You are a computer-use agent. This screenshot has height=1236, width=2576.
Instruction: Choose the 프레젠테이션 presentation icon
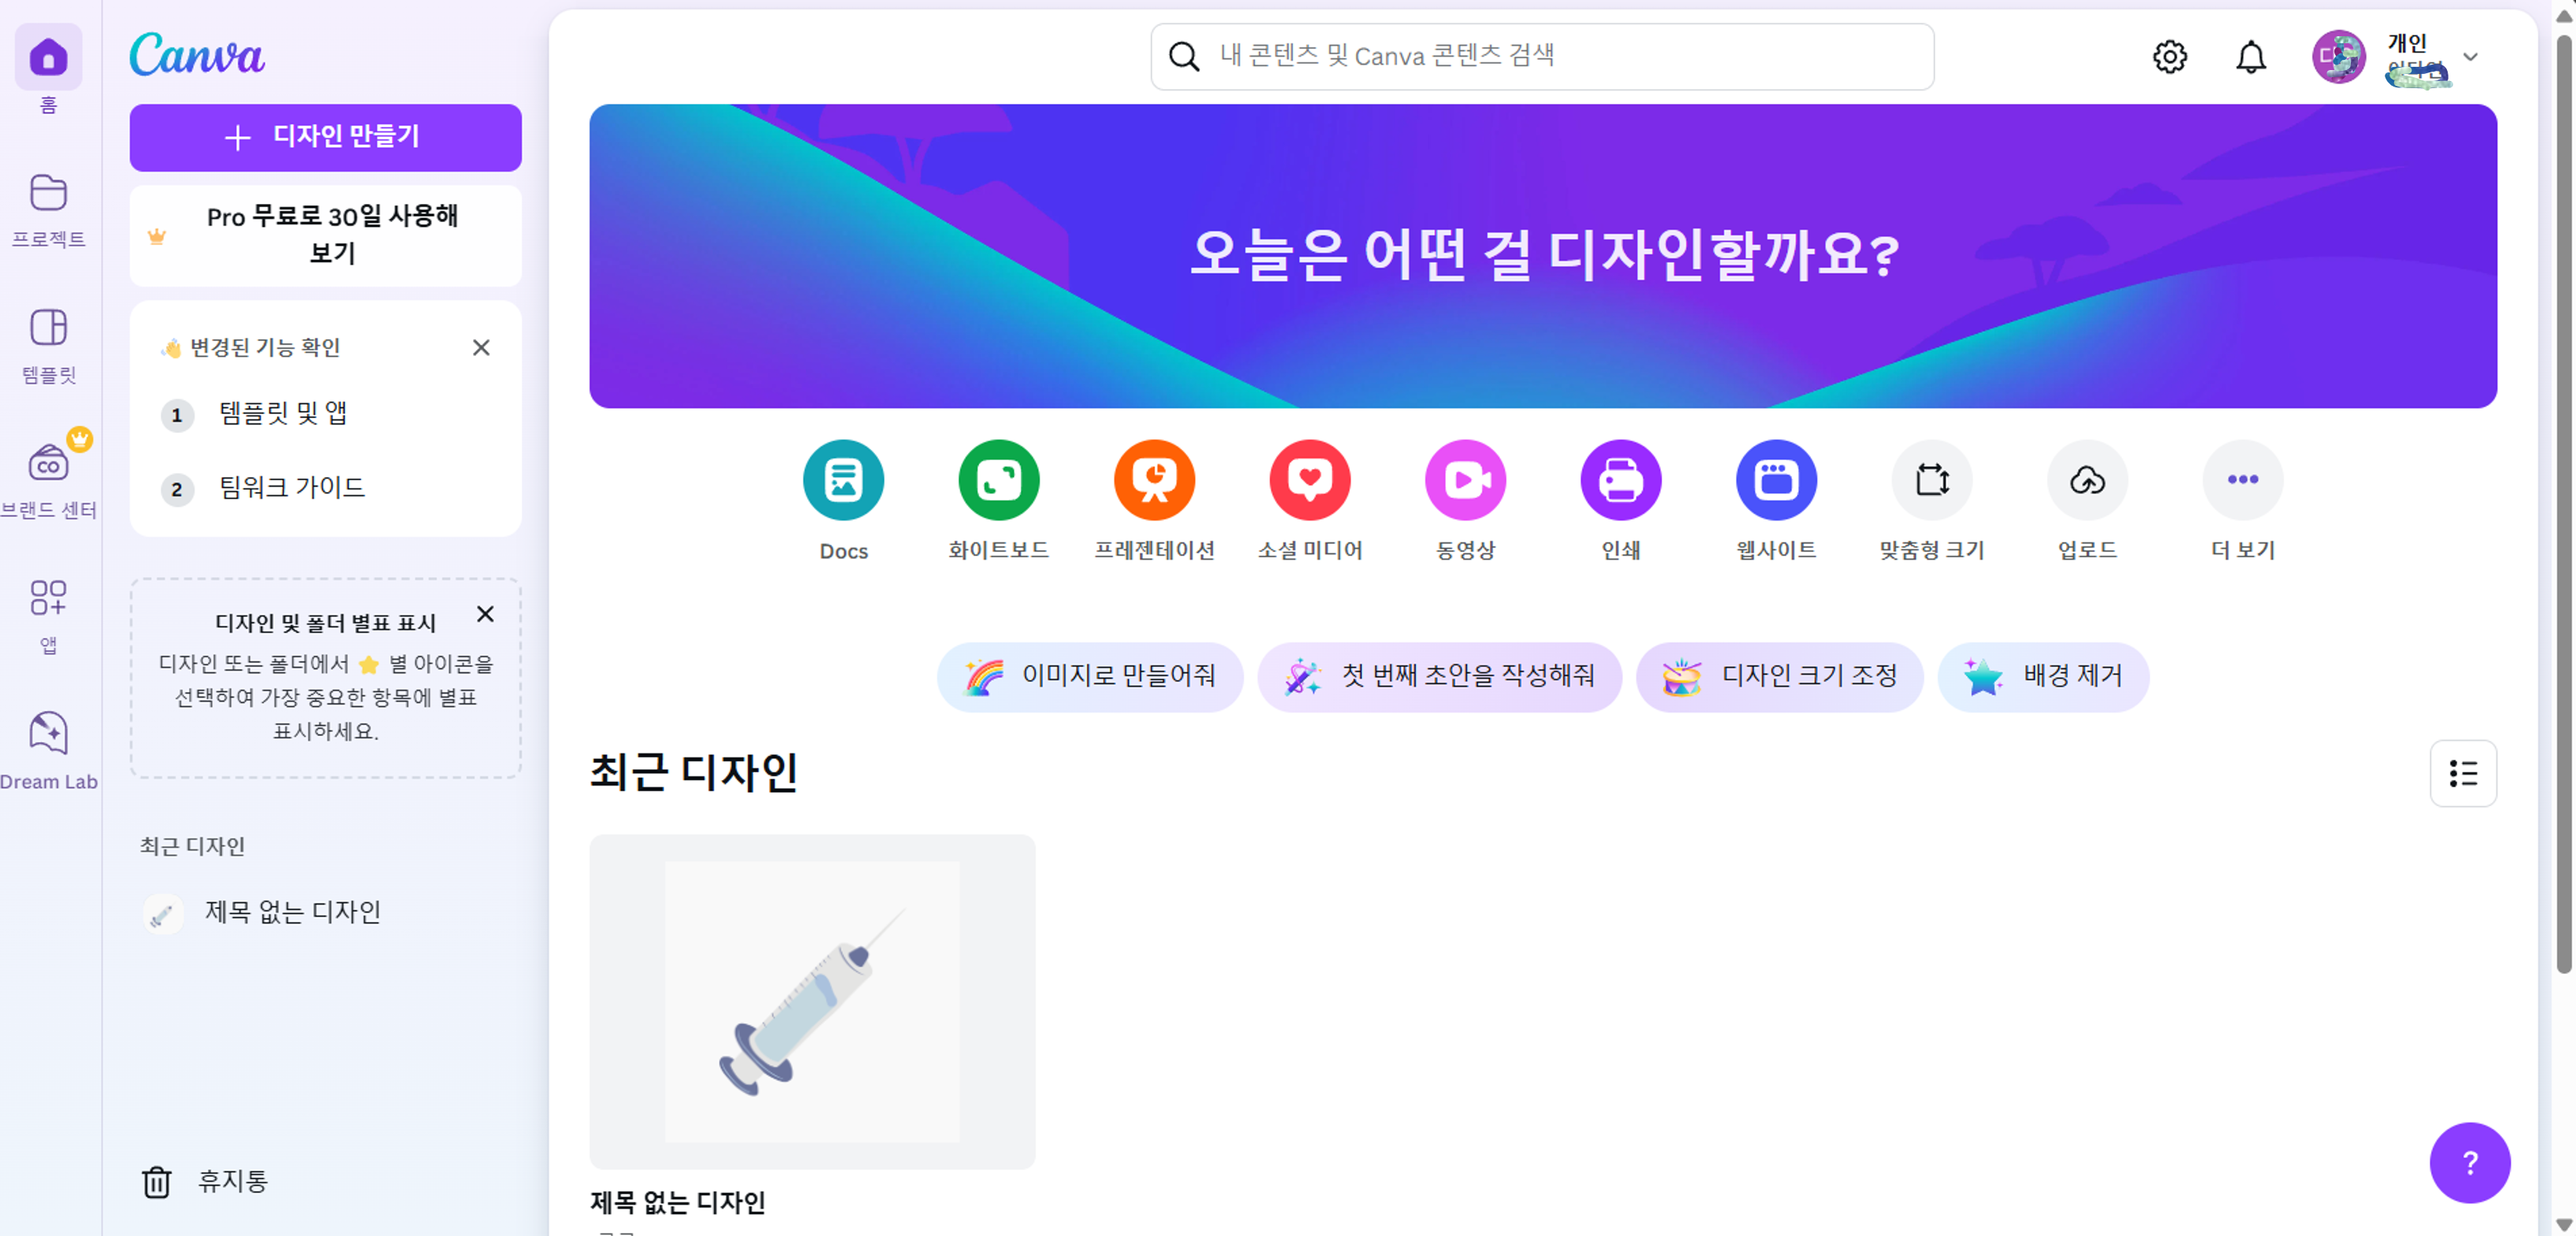pos(1154,480)
